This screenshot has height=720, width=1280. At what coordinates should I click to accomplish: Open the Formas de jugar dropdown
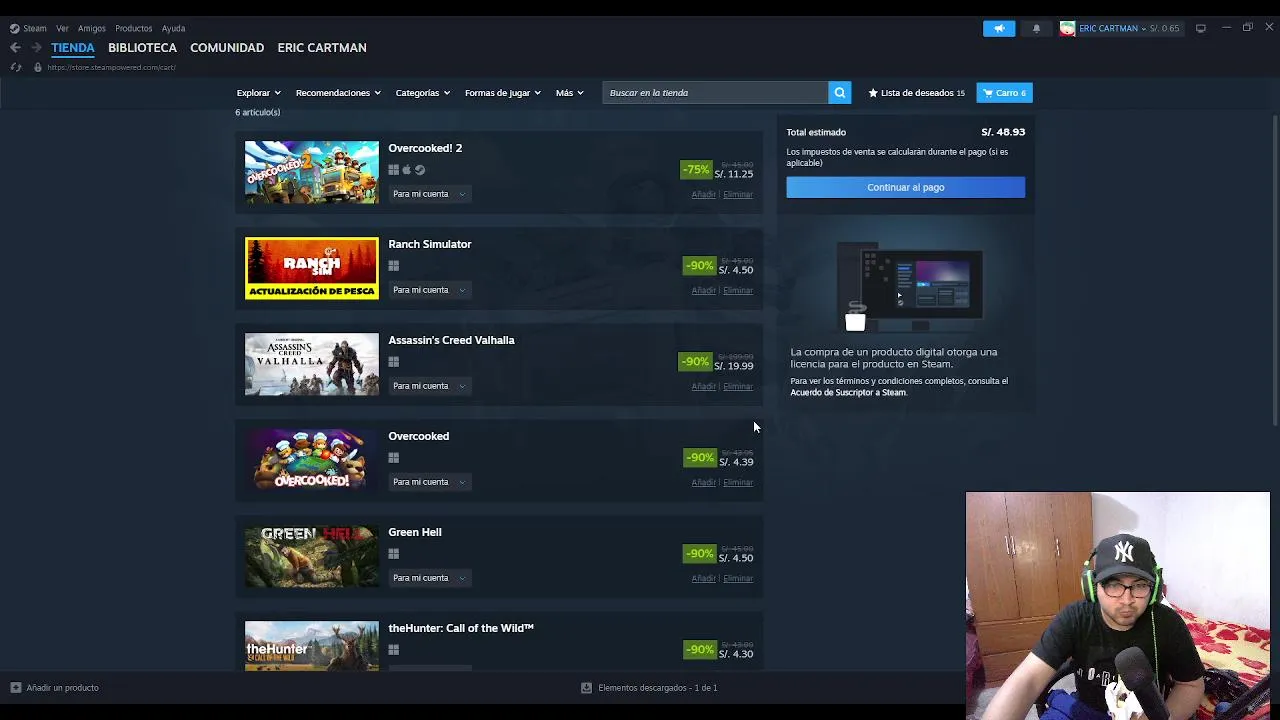(503, 93)
